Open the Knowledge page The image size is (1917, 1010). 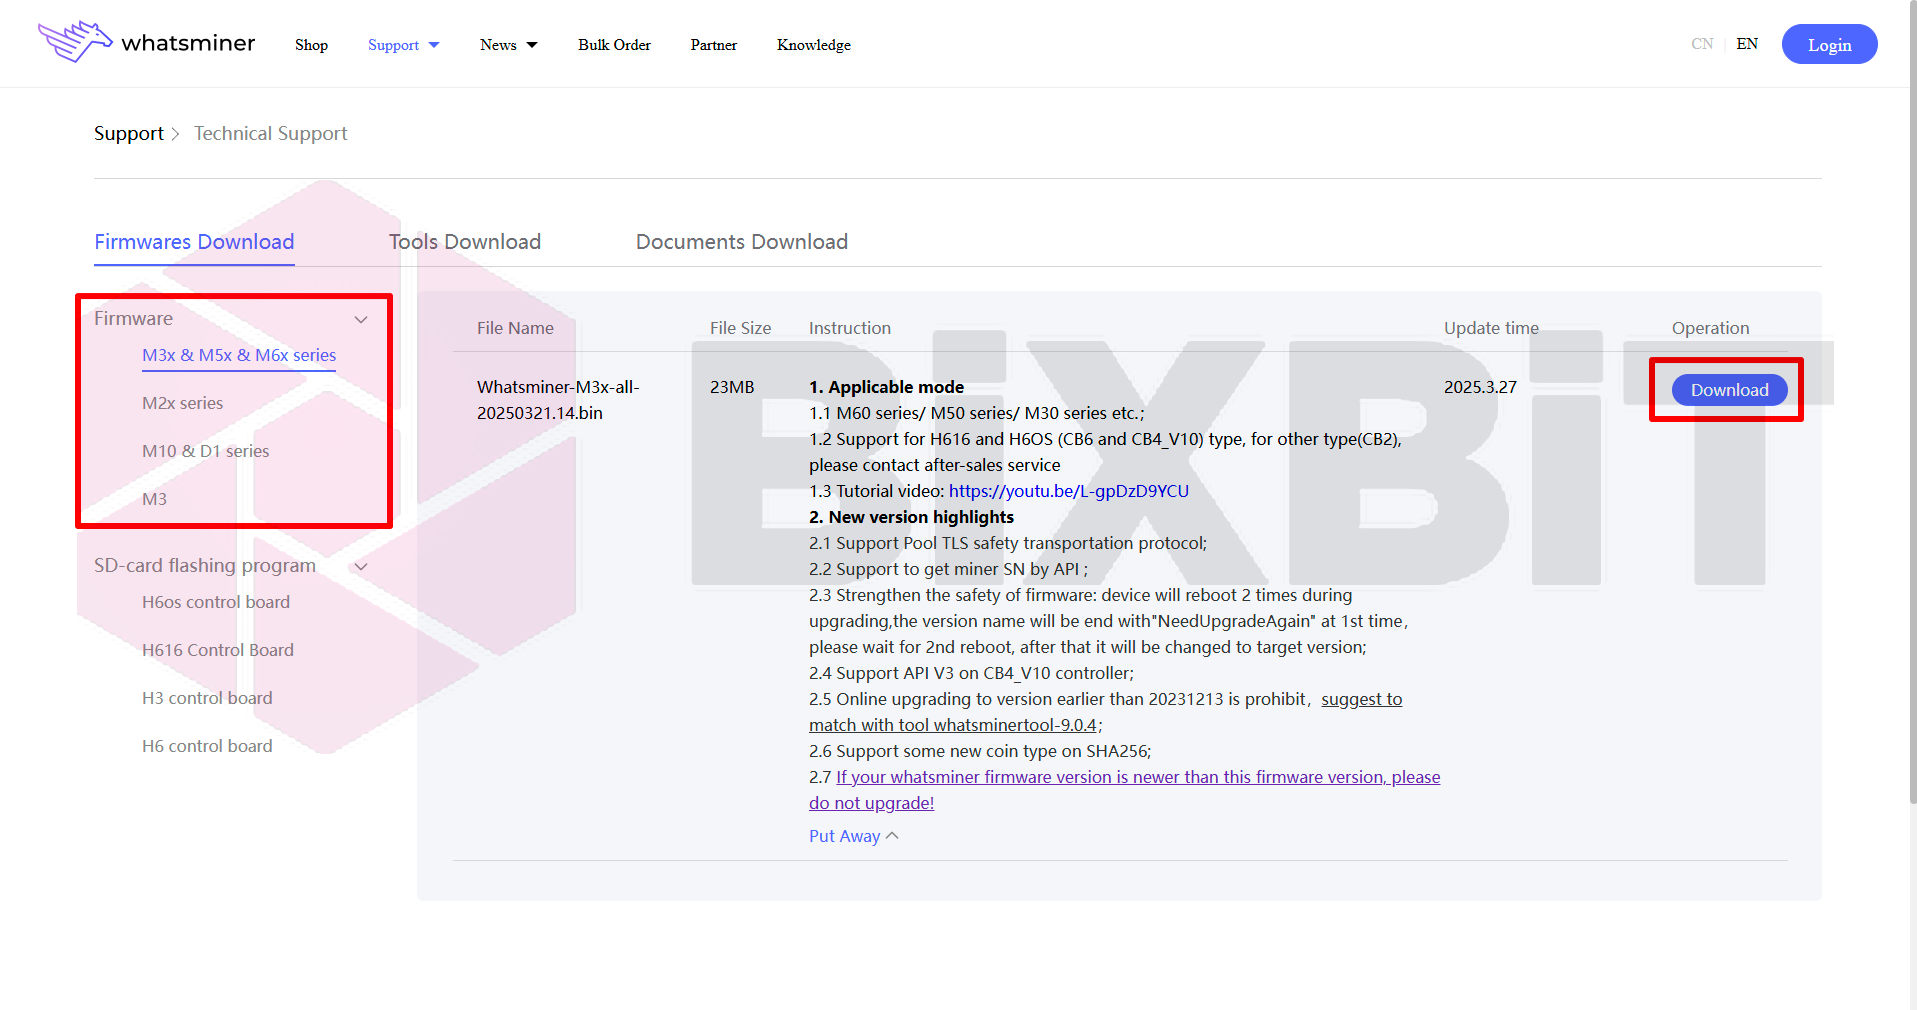(x=814, y=45)
